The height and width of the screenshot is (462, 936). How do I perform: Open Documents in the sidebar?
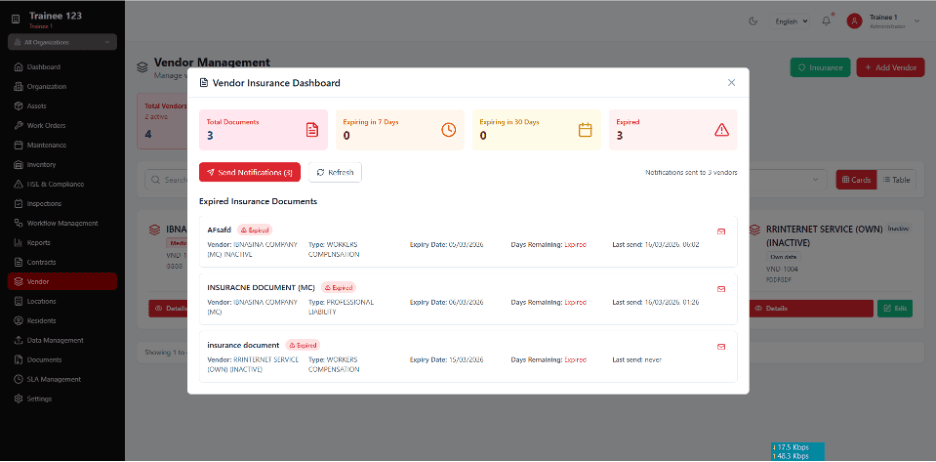[62, 360]
